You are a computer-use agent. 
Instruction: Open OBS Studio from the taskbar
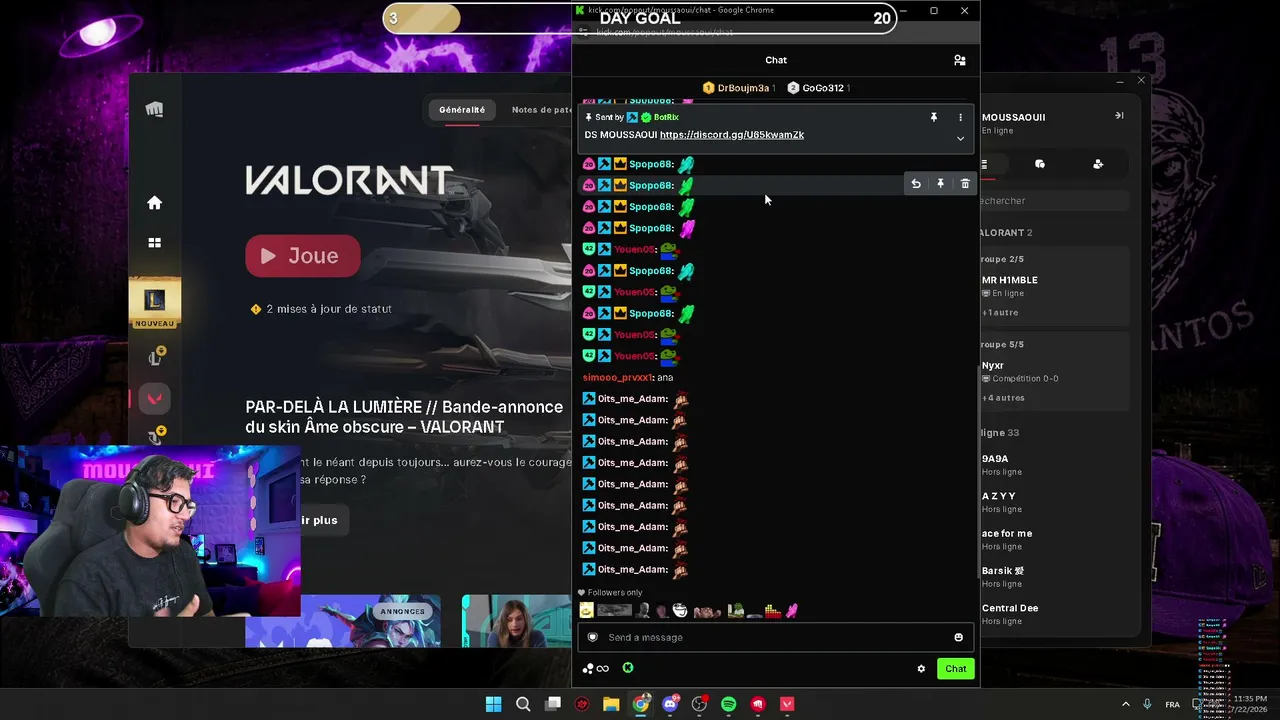699,704
